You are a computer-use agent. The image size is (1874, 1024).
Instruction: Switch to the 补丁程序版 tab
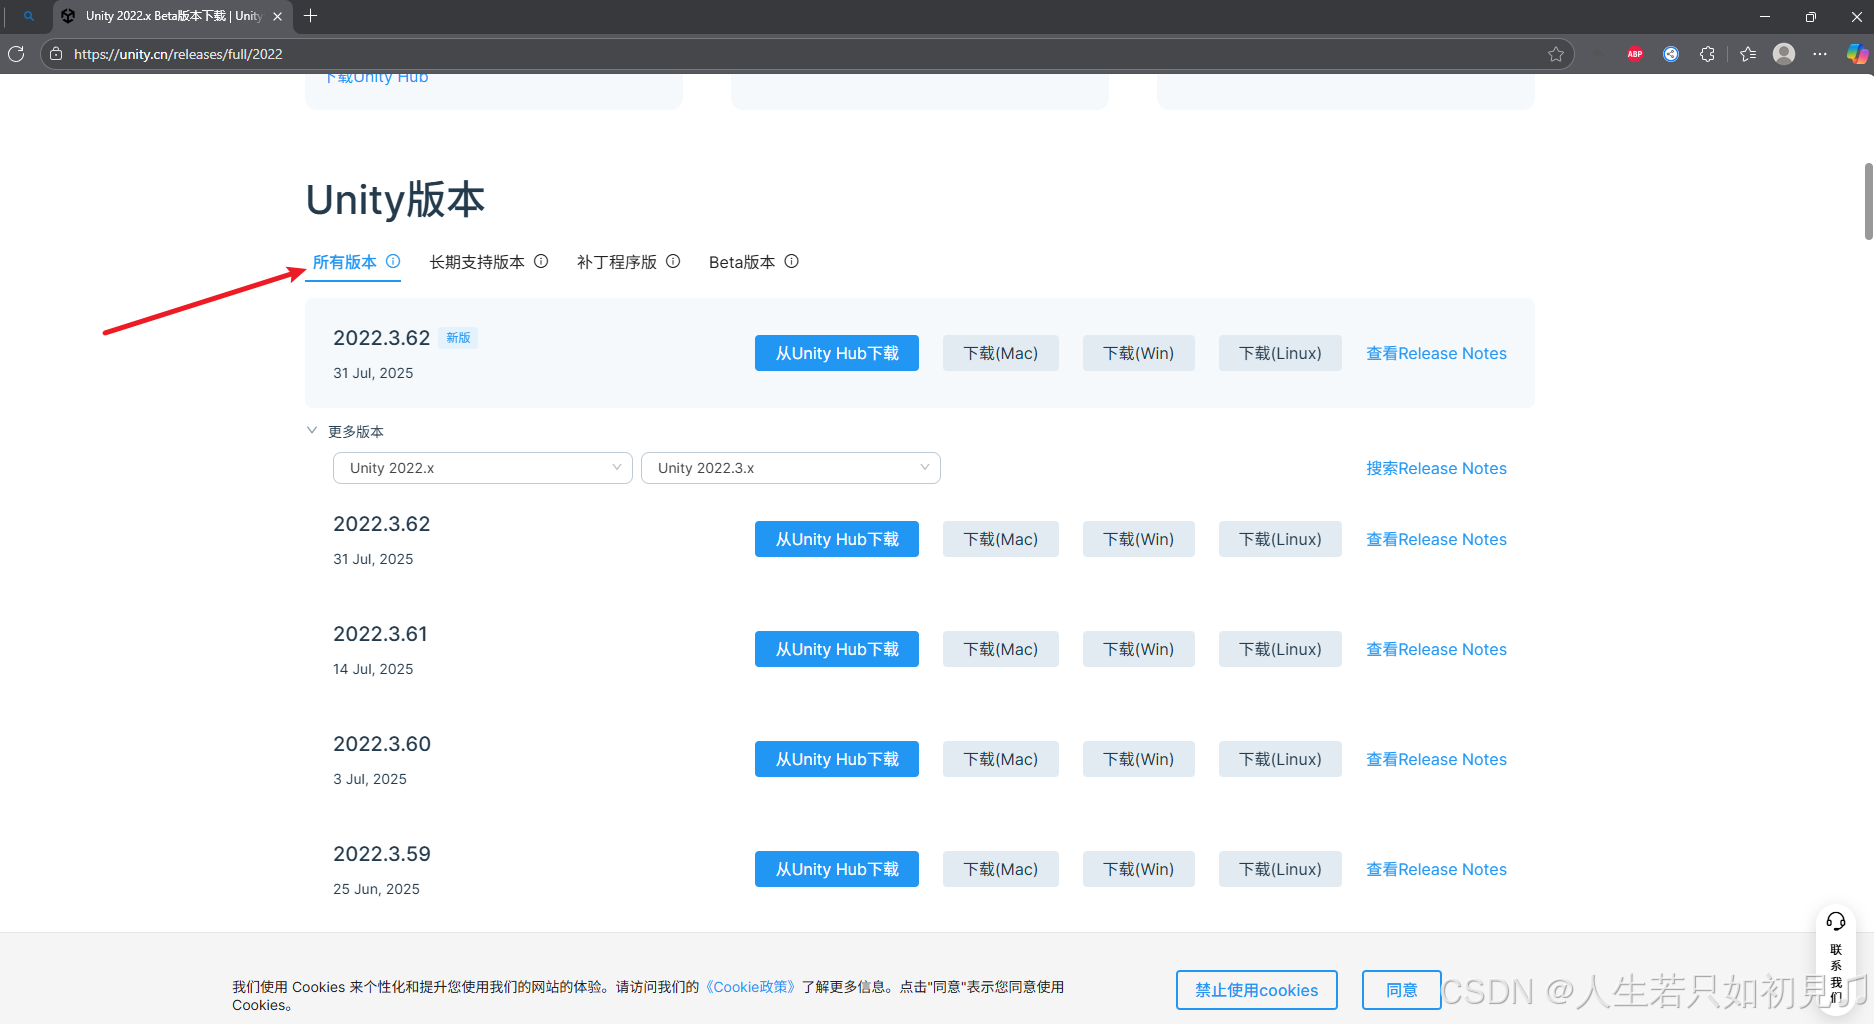tap(617, 262)
